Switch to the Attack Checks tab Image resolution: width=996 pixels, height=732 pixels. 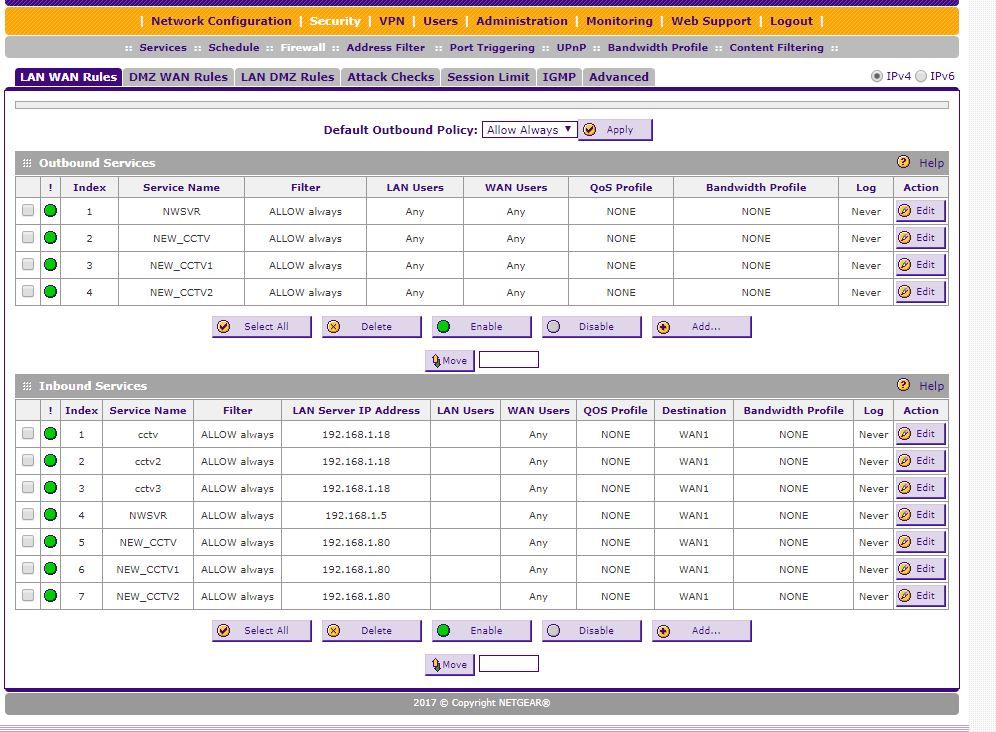(390, 77)
